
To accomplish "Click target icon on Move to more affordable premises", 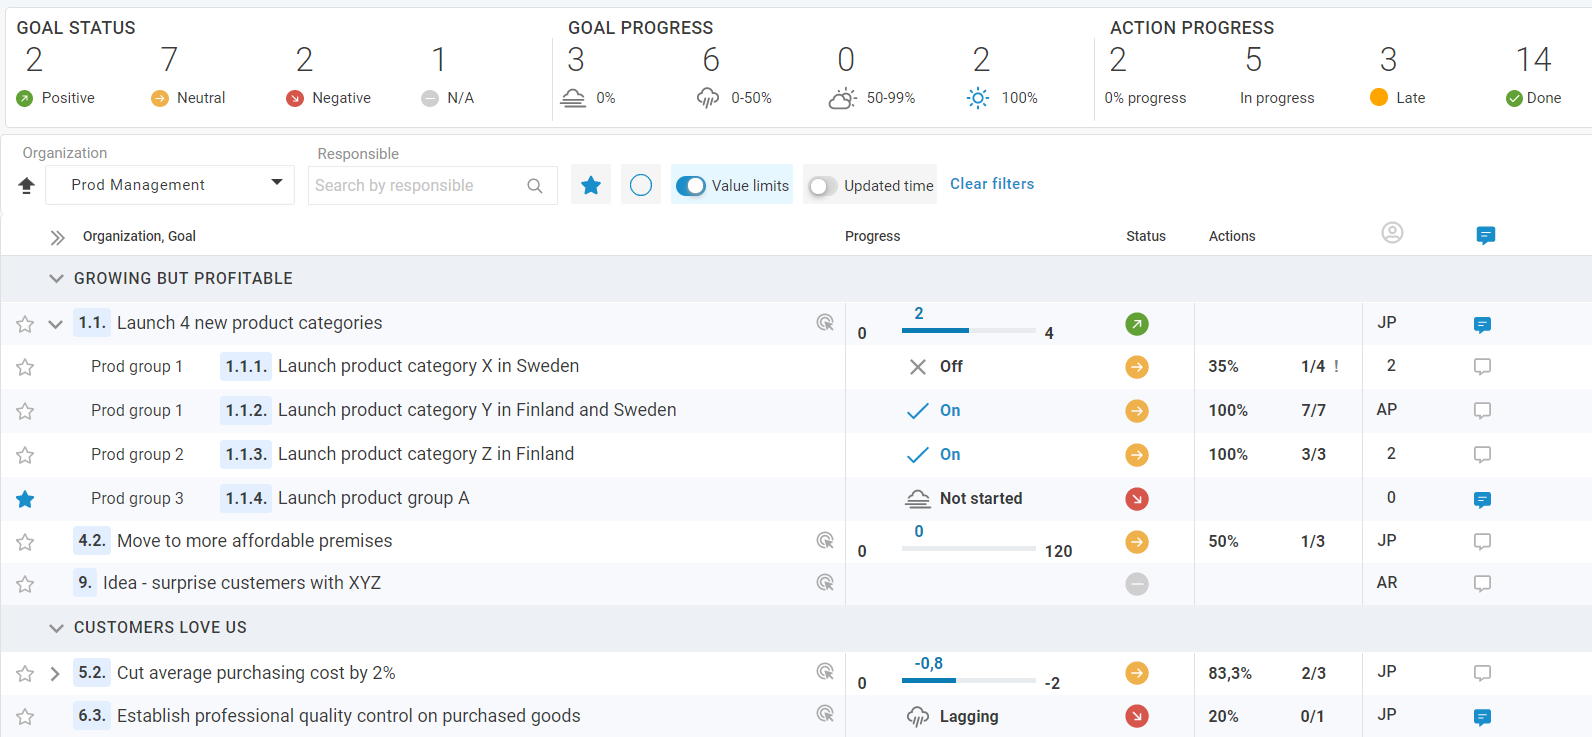I will [x=825, y=541].
